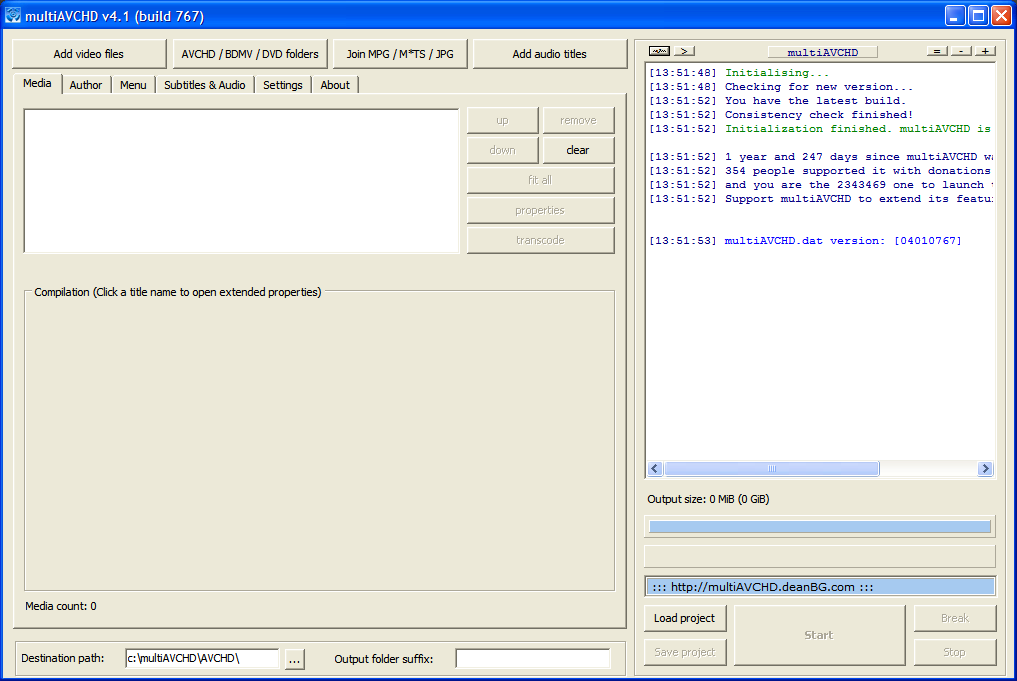Close the multiAVCHD window
The width and height of the screenshot is (1017, 681).
point(1001,16)
